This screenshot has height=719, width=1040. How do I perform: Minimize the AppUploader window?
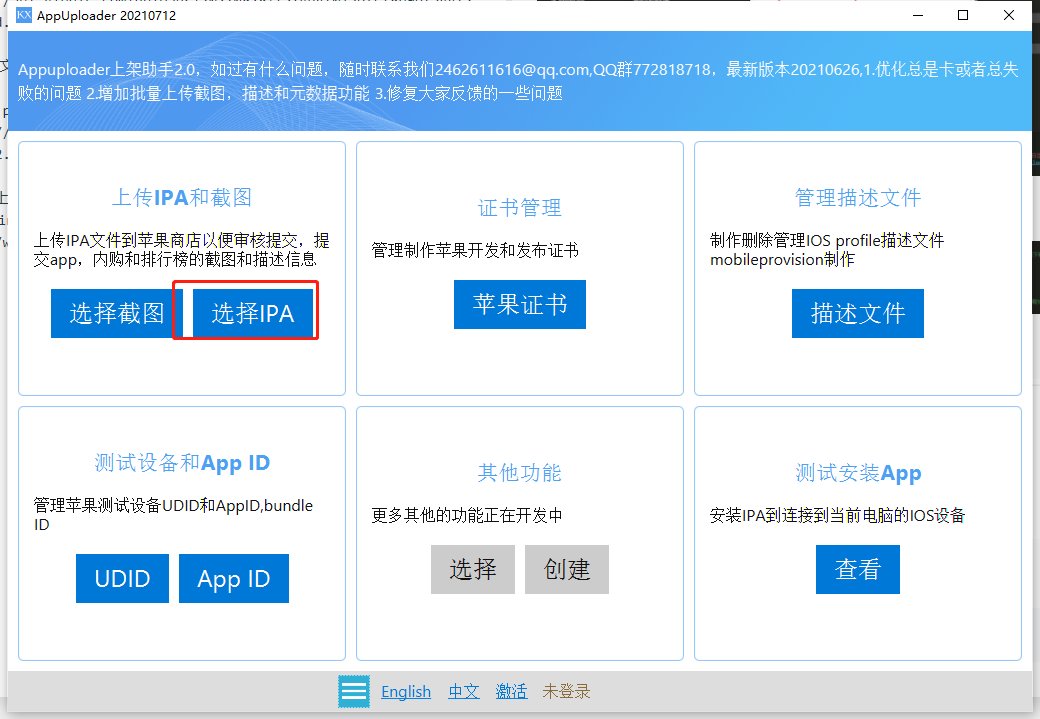(x=918, y=15)
